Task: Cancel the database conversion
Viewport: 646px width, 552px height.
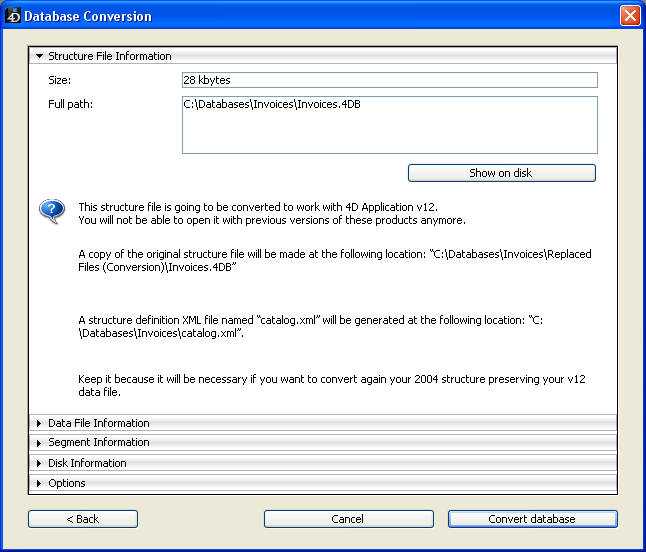Action: pyautogui.click(x=348, y=519)
